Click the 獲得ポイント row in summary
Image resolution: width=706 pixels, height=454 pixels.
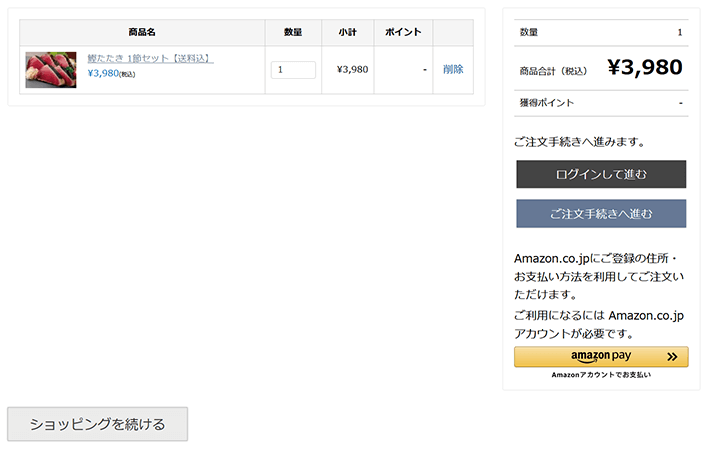click(601, 103)
